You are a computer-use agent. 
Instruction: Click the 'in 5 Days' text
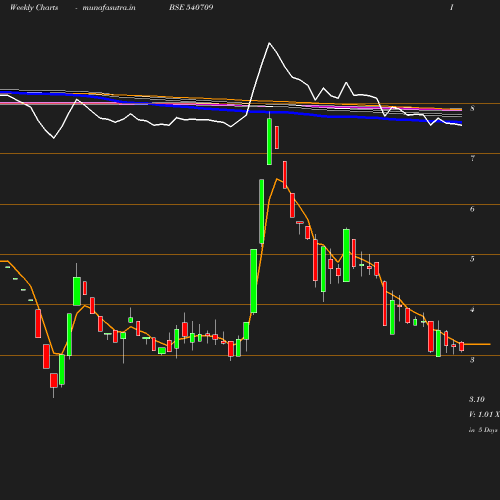click(483, 430)
